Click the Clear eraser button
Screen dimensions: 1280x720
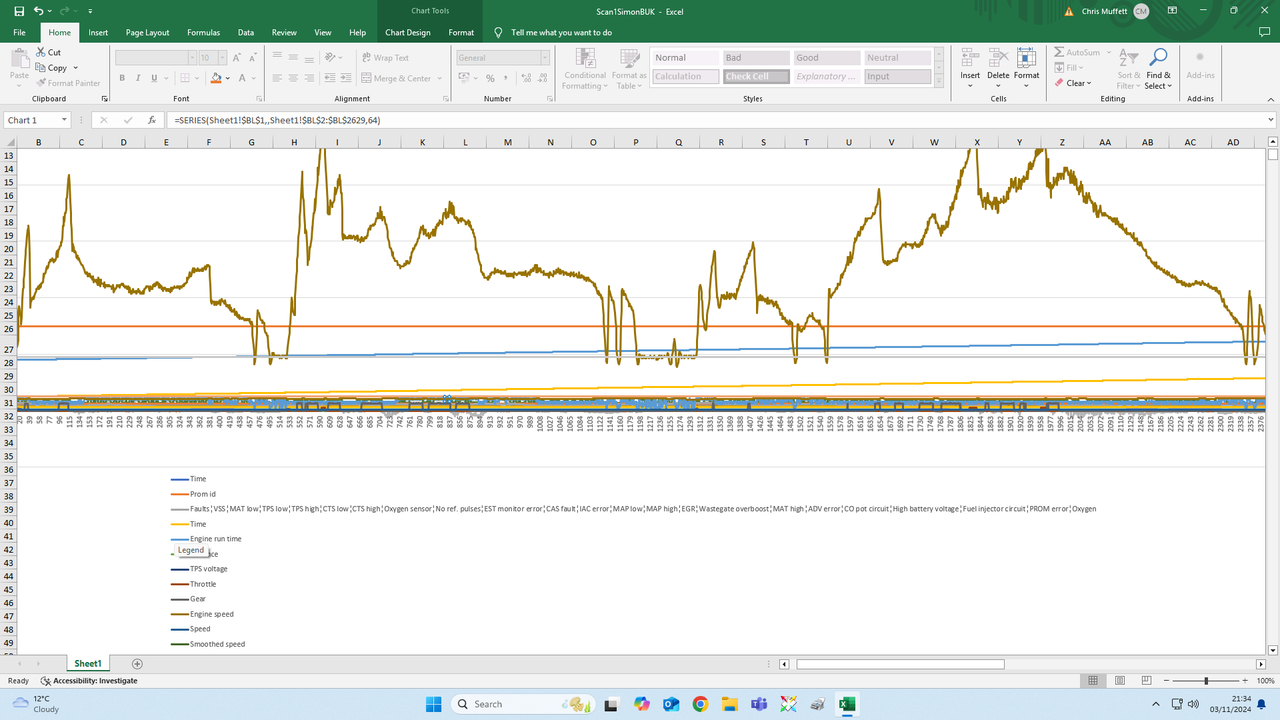(x=1072, y=83)
